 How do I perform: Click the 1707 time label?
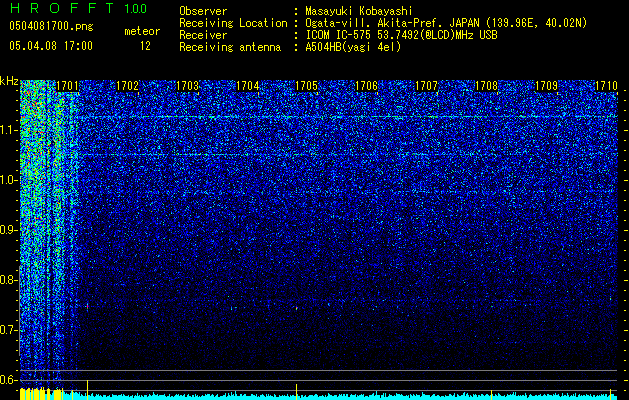pos(426,86)
